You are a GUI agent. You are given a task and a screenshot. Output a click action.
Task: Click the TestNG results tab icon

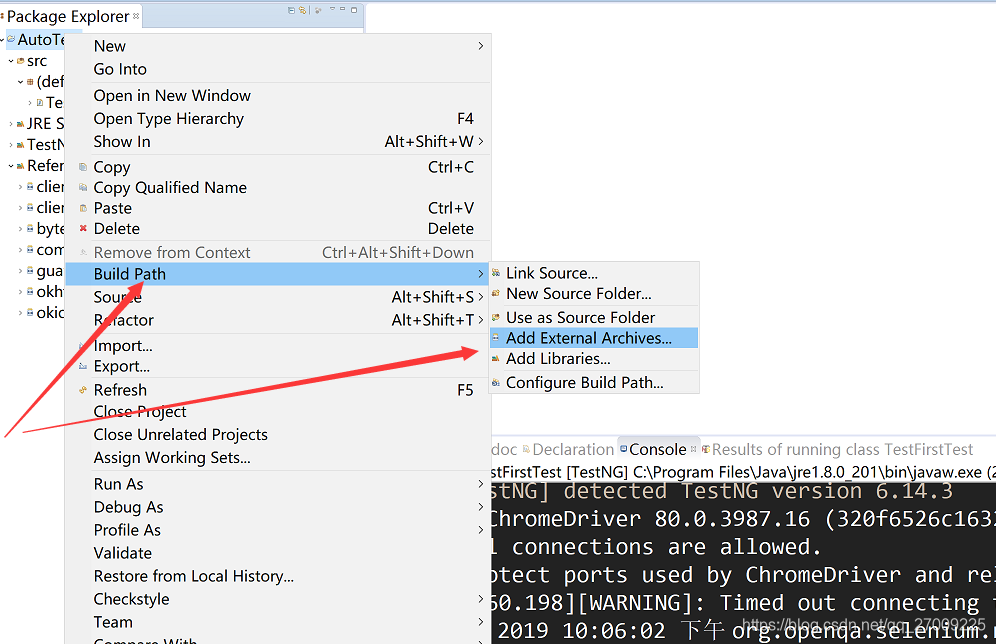(x=706, y=449)
